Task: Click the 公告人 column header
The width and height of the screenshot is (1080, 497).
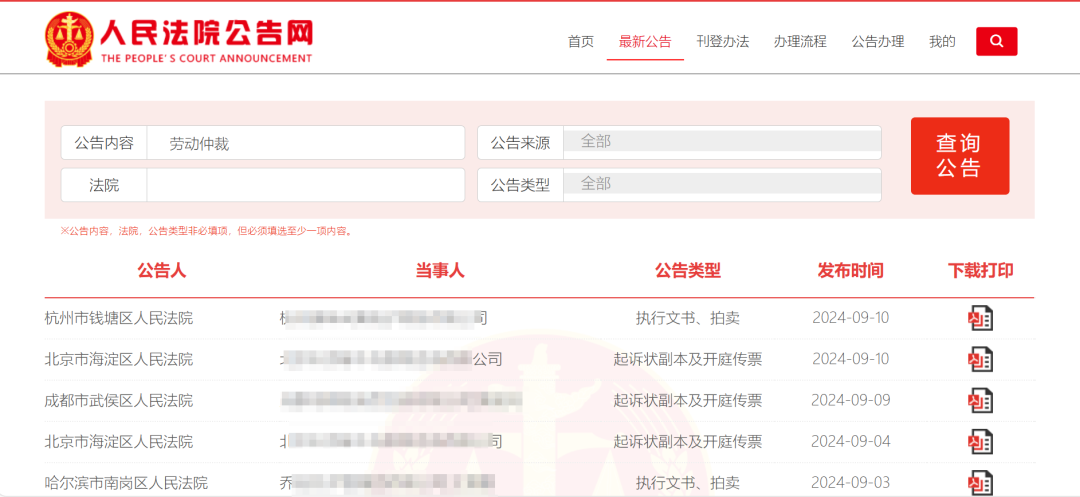Action: [x=162, y=271]
